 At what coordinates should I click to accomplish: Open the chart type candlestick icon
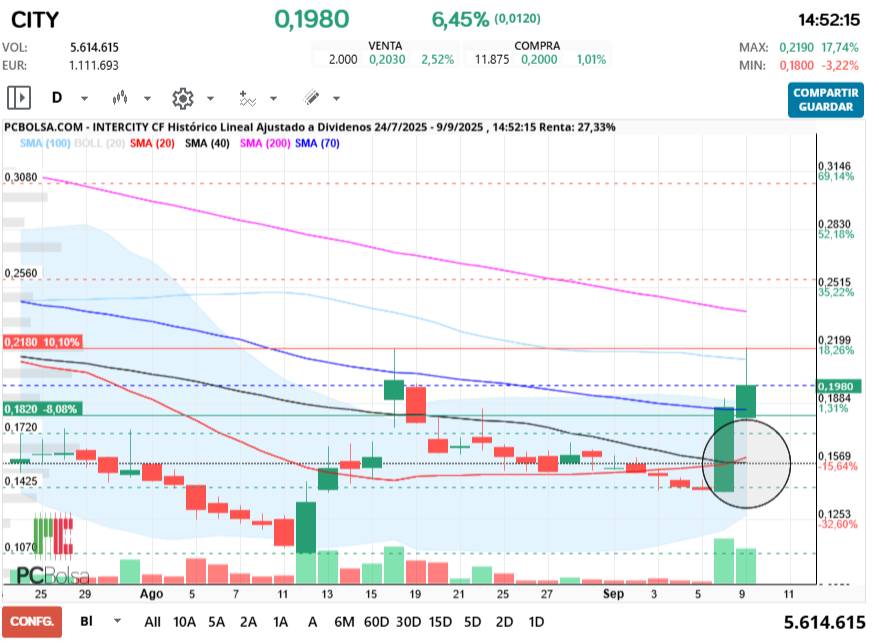pyautogui.click(x=119, y=98)
